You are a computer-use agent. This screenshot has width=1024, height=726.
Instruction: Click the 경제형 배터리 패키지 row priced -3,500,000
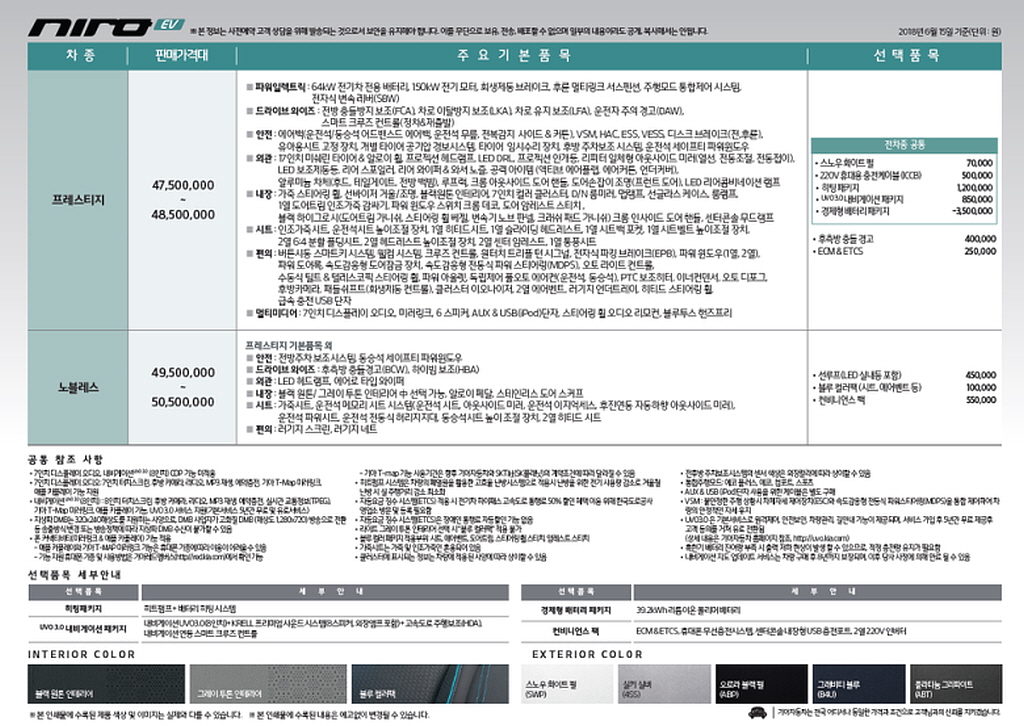coord(904,211)
